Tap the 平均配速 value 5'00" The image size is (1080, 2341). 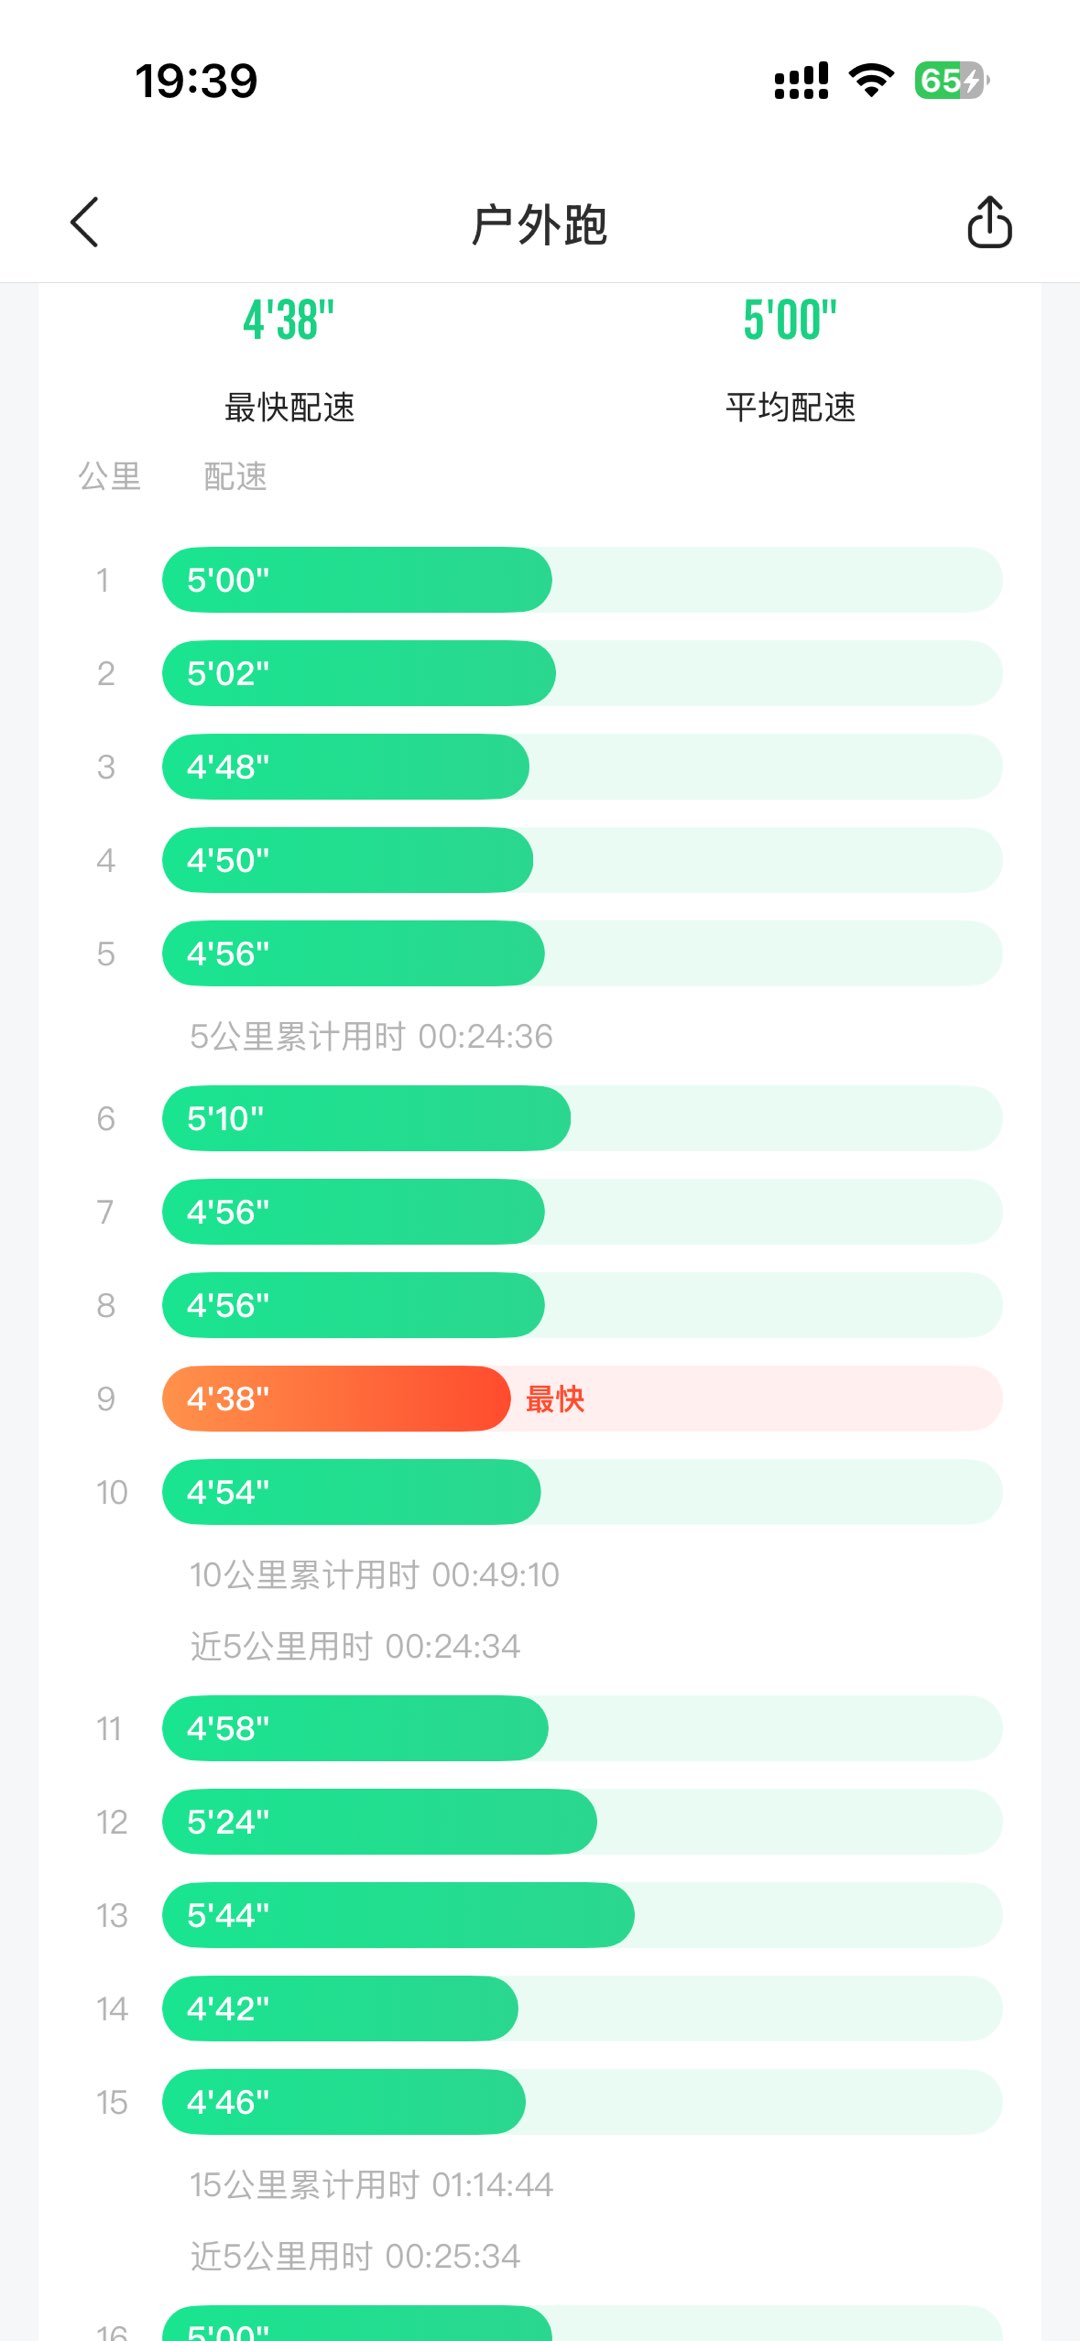point(790,321)
